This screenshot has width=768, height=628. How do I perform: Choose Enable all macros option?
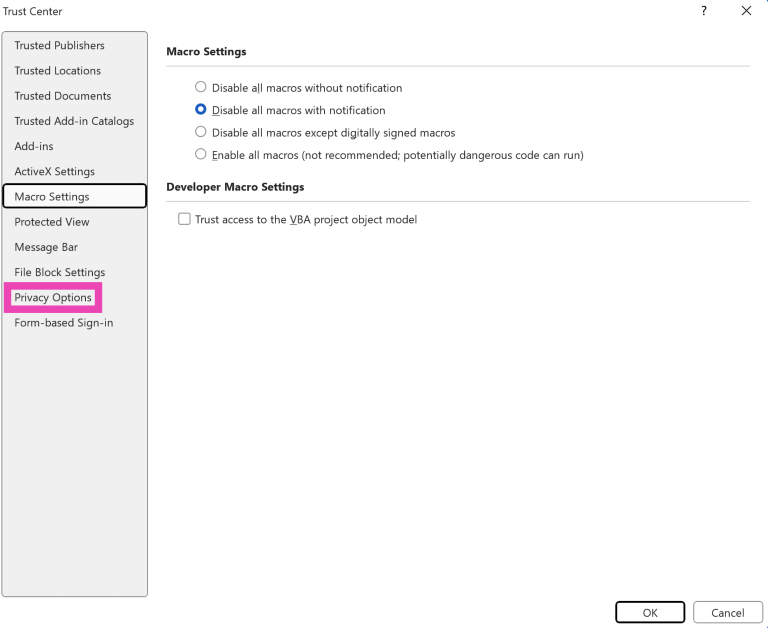pos(201,155)
